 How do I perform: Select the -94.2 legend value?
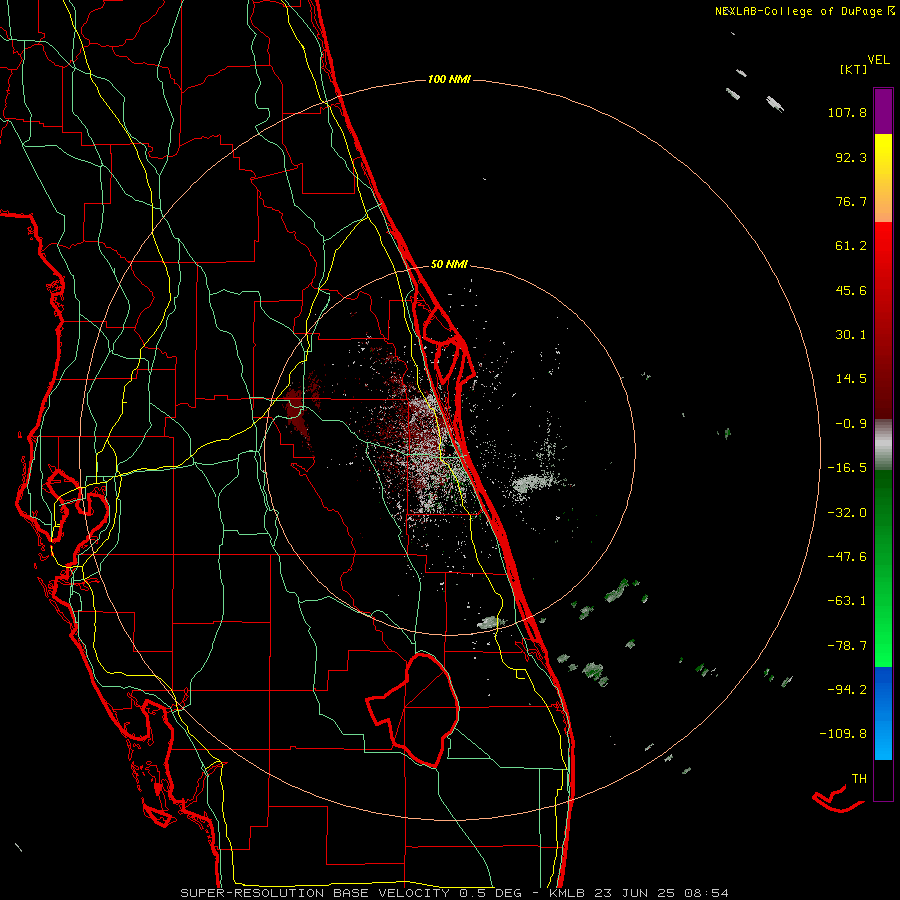click(847, 689)
